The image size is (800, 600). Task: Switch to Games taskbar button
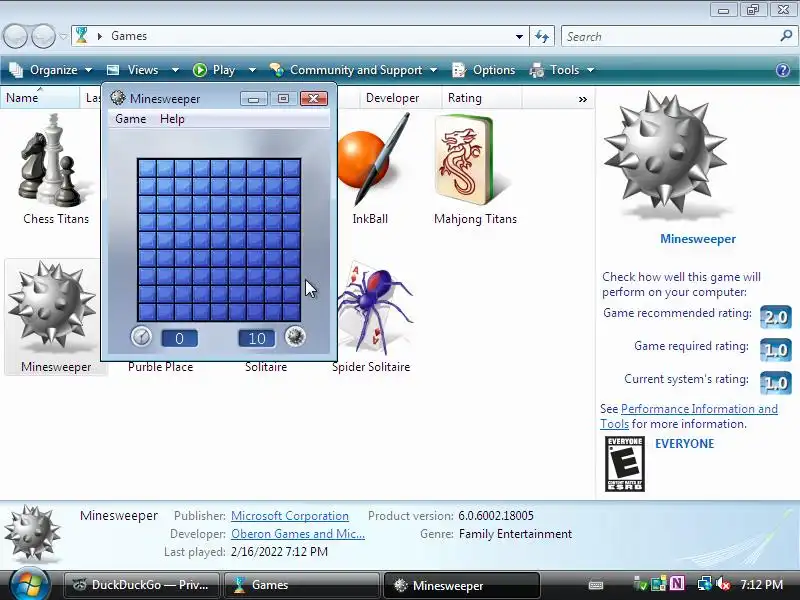click(x=302, y=585)
